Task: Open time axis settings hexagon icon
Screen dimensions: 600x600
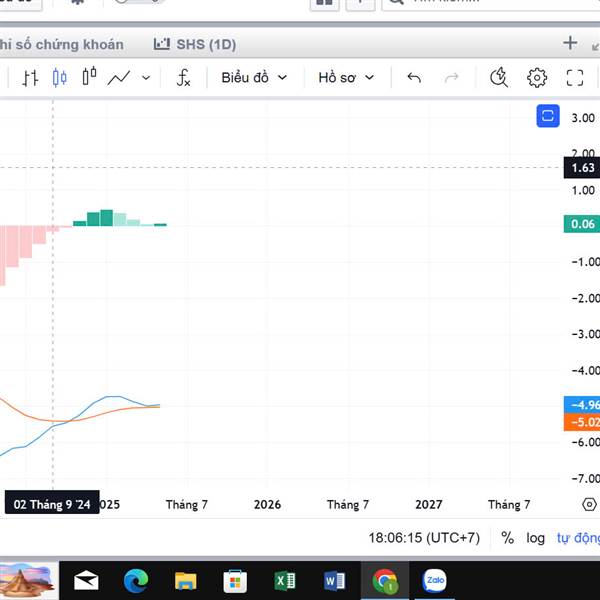Action: tap(589, 504)
